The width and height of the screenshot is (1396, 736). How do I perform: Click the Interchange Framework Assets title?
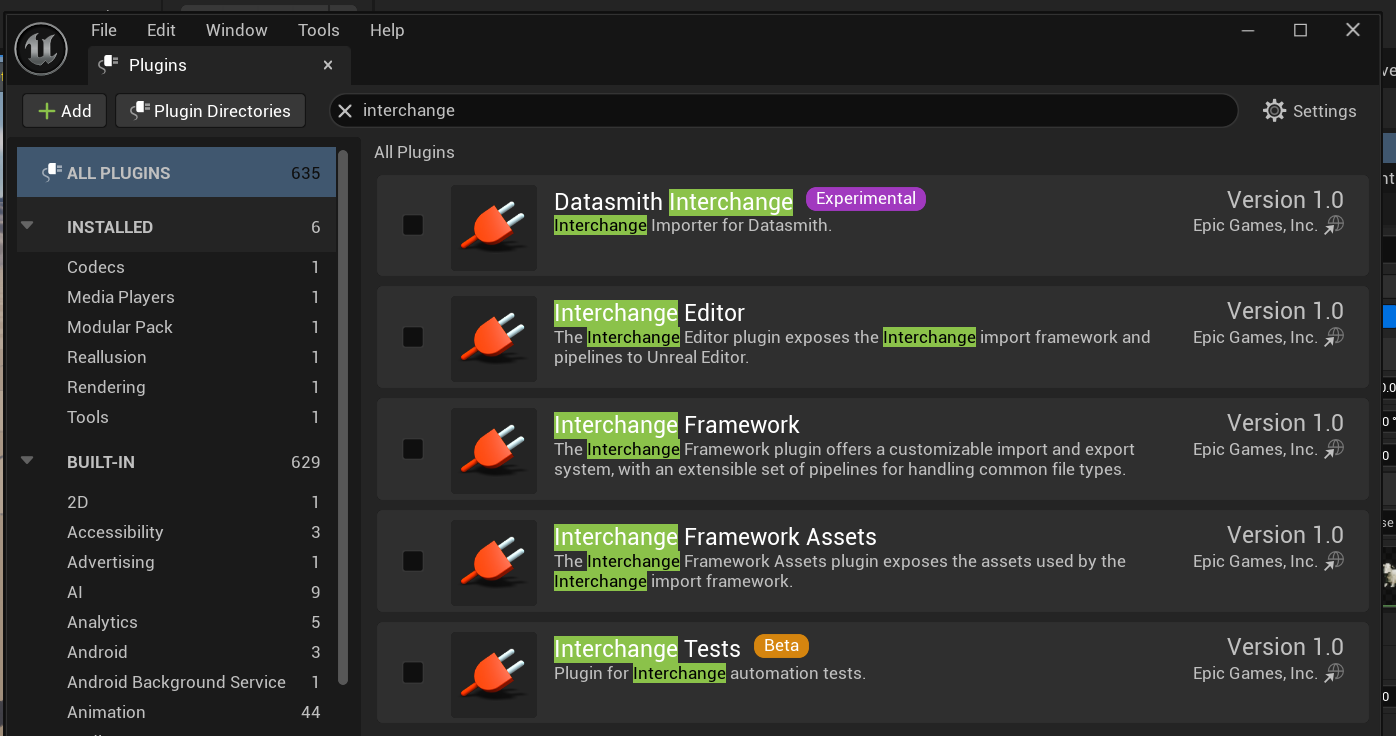pyautogui.click(x=715, y=537)
